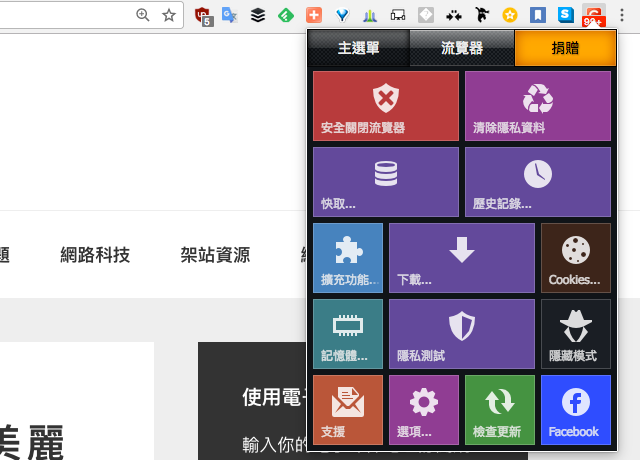
Task: Open the Facebook tile
Action: tap(575, 410)
